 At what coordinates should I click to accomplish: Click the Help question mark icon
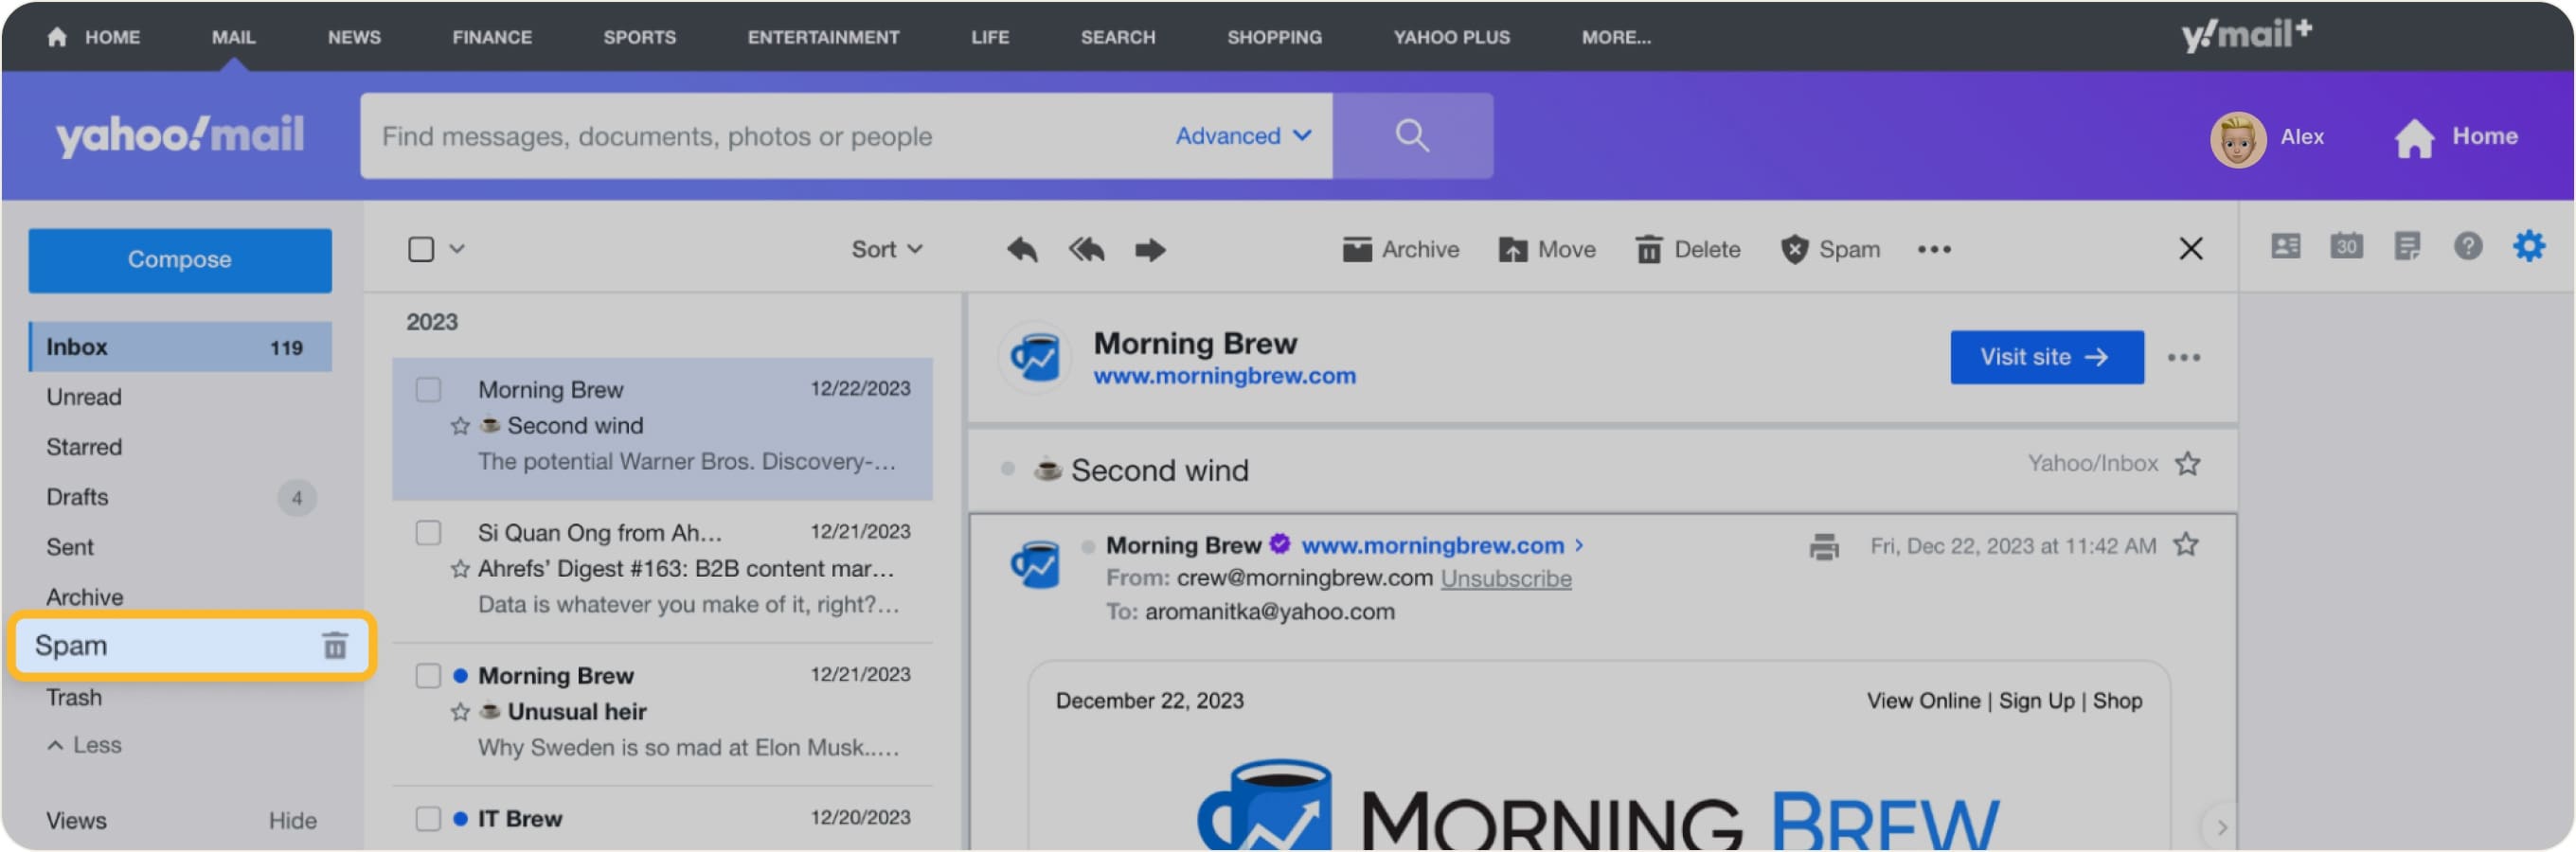click(2468, 246)
